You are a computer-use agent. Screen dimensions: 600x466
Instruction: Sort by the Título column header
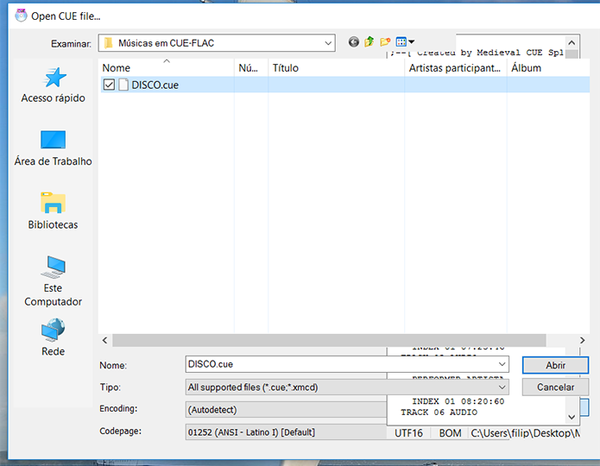pyautogui.click(x=336, y=68)
